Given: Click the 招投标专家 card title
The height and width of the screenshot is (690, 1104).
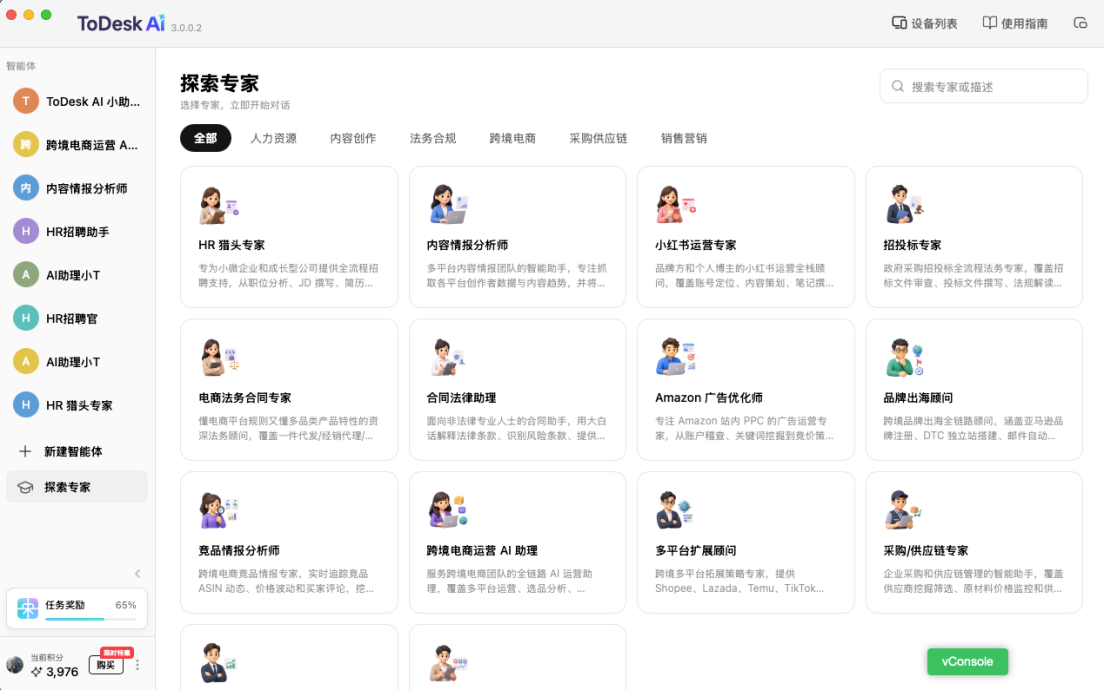Looking at the screenshot, I should pyautogui.click(x=912, y=245).
